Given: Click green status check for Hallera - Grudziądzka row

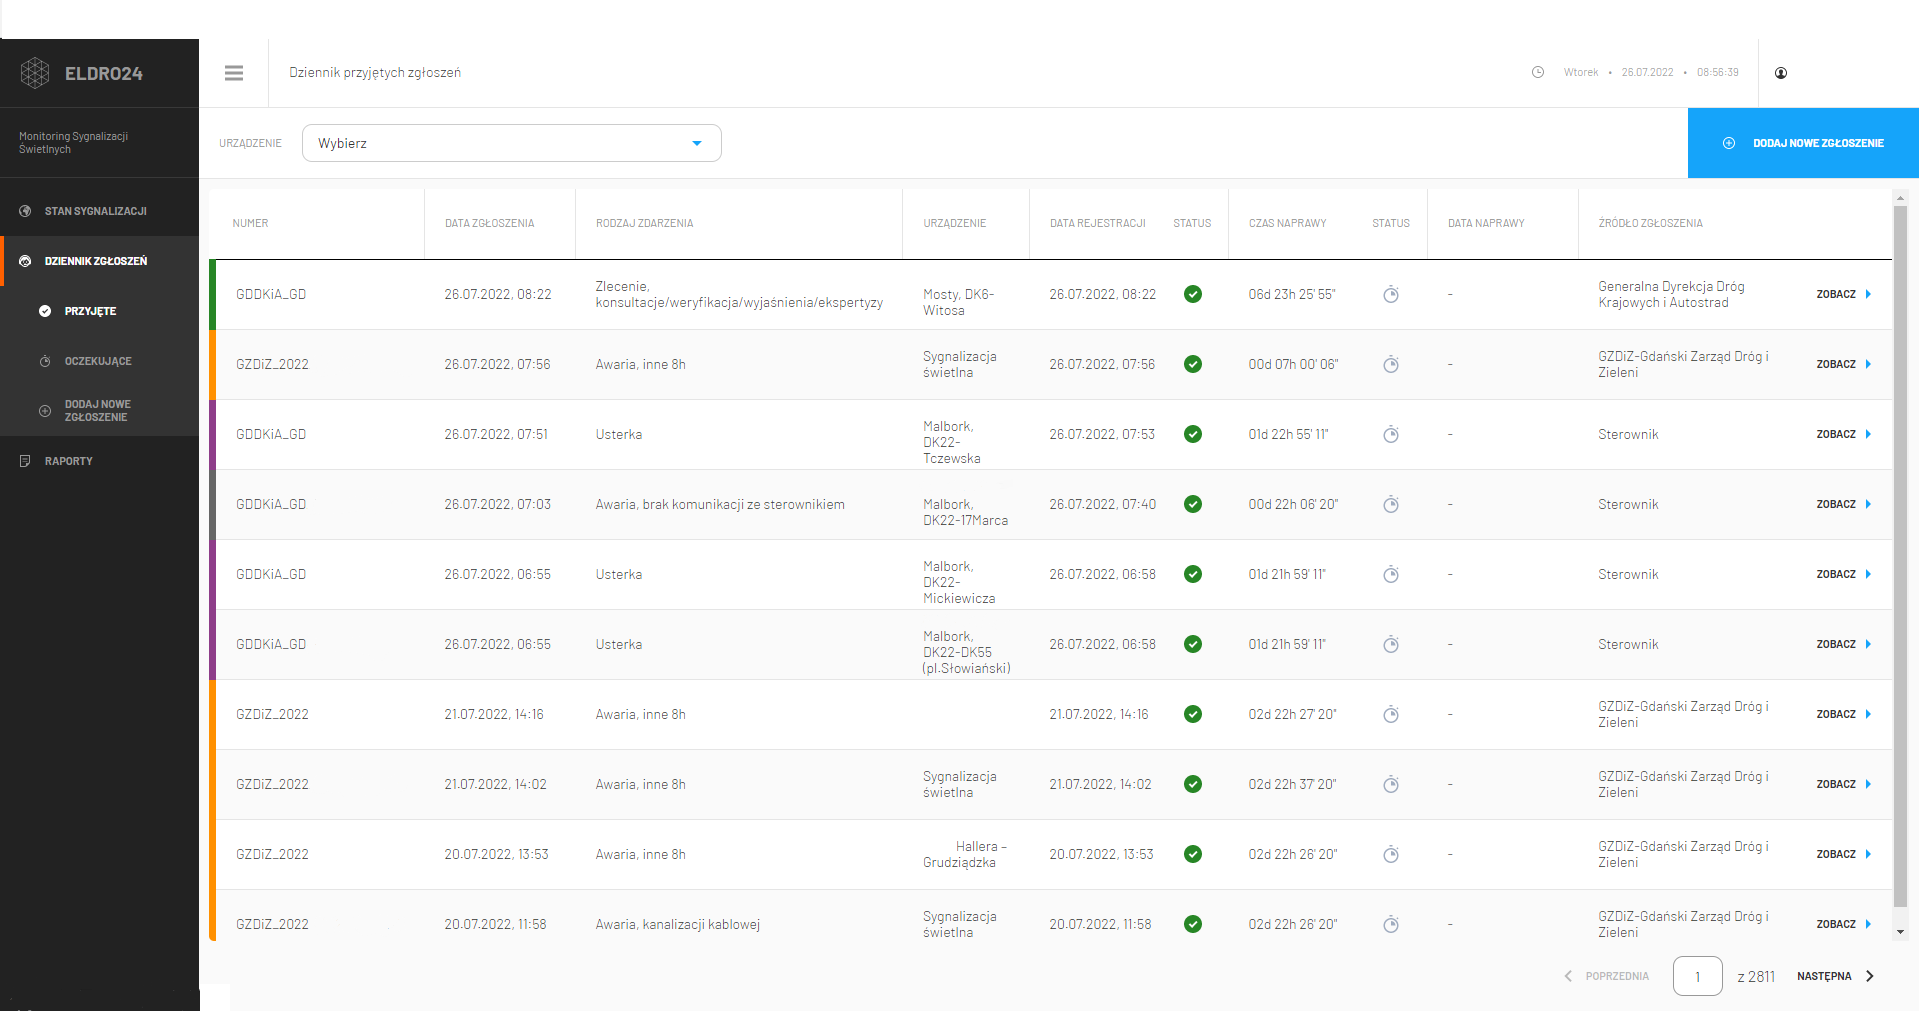Looking at the screenshot, I should pos(1192,854).
